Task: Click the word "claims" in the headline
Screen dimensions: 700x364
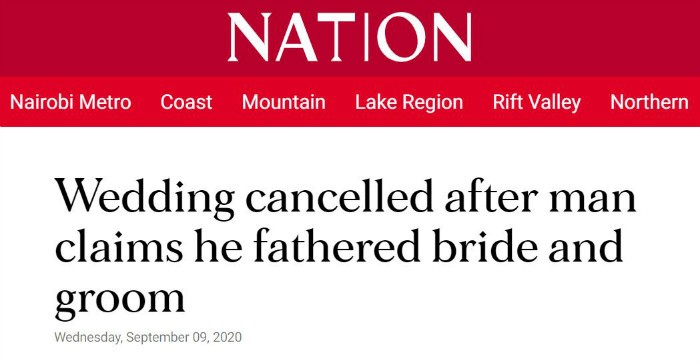Action: coord(119,245)
